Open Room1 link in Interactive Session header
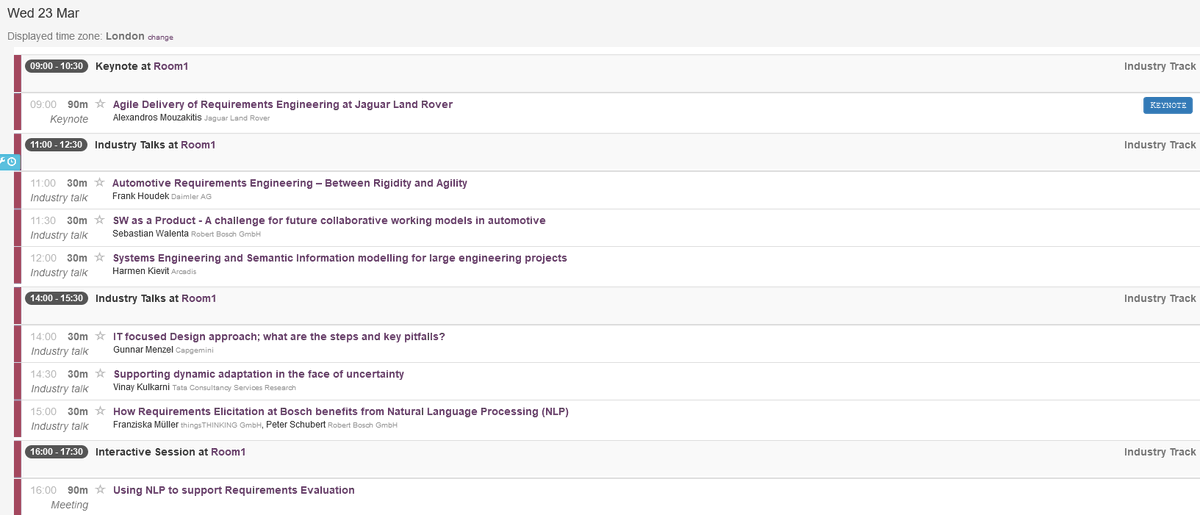This screenshot has width=1200, height=515. [228, 452]
